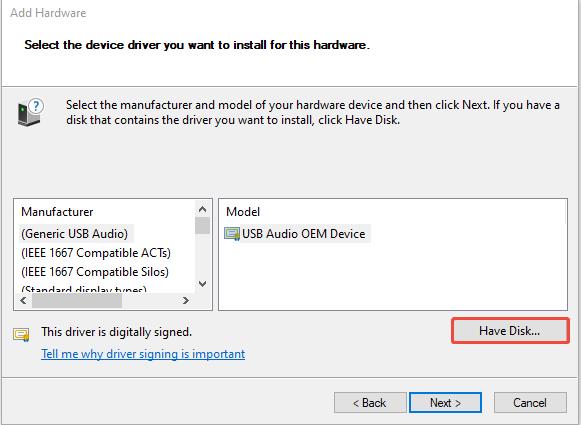This screenshot has width=581, height=425.
Task: Click the right arrow of the Manufacturer horizontal scrollbar
Action: (186, 300)
